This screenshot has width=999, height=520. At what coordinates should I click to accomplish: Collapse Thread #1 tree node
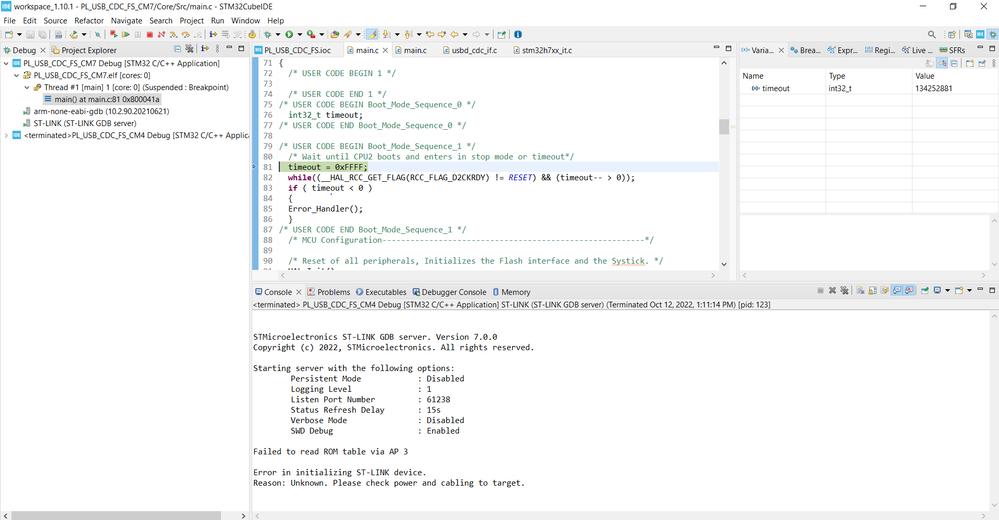tap(27, 87)
